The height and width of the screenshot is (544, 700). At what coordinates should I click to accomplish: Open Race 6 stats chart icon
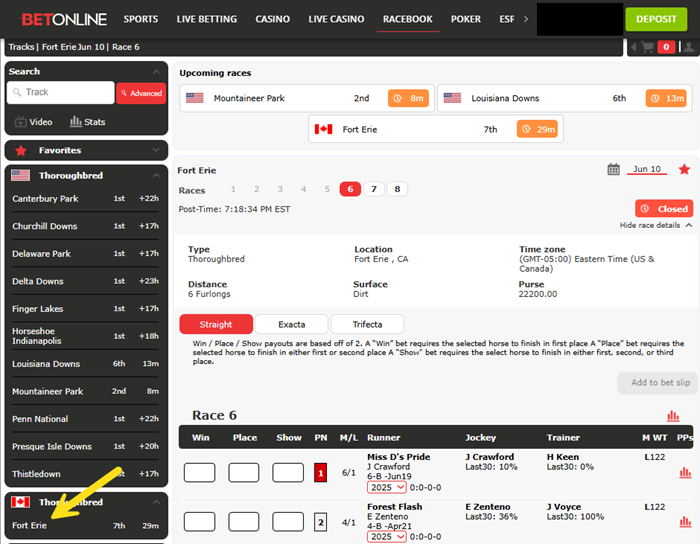[x=673, y=416]
